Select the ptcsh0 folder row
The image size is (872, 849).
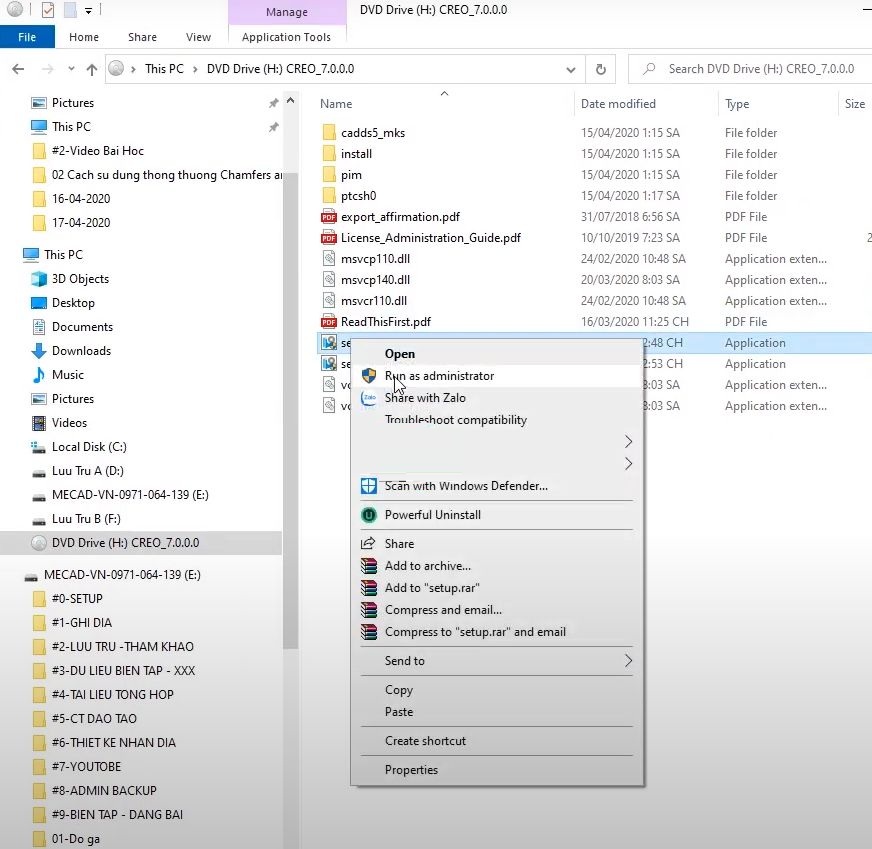[x=358, y=196]
